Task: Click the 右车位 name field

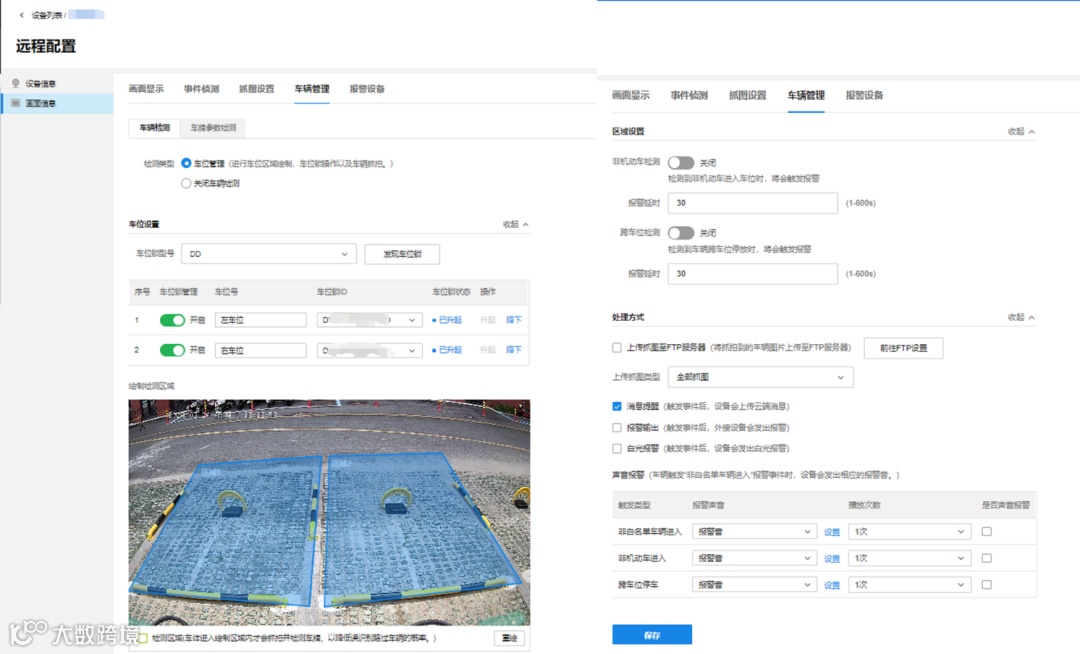Action: (x=260, y=350)
